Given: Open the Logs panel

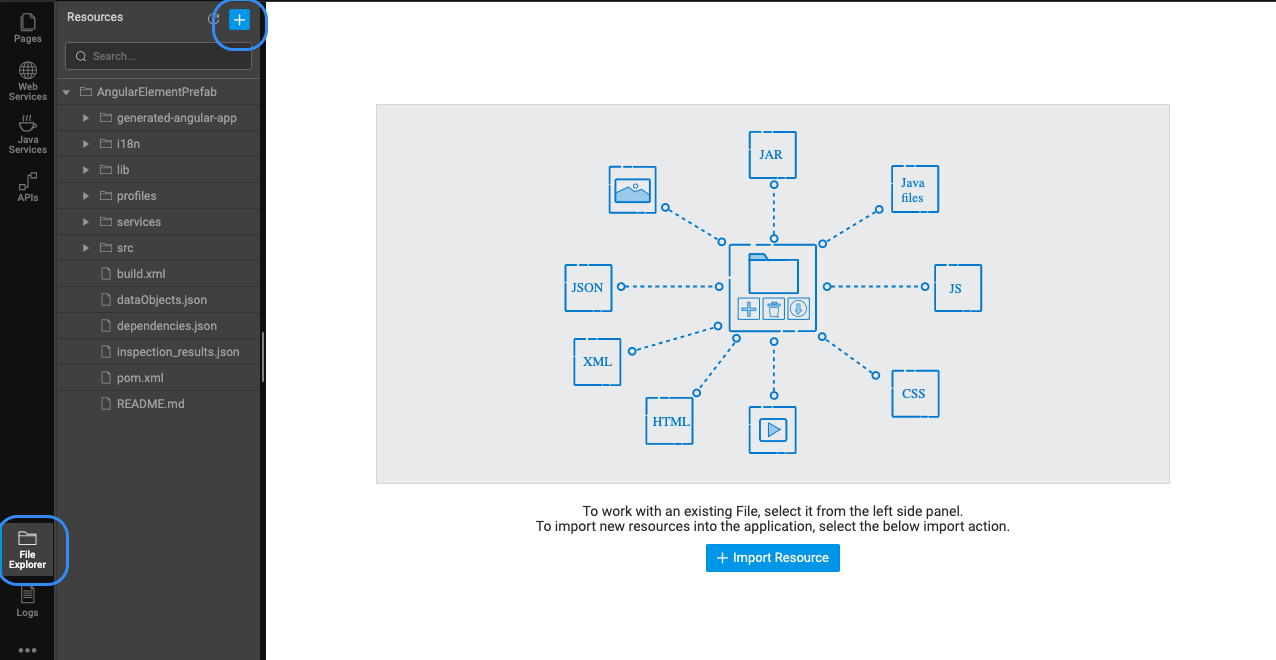Looking at the screenshot, I should point(28,602).
